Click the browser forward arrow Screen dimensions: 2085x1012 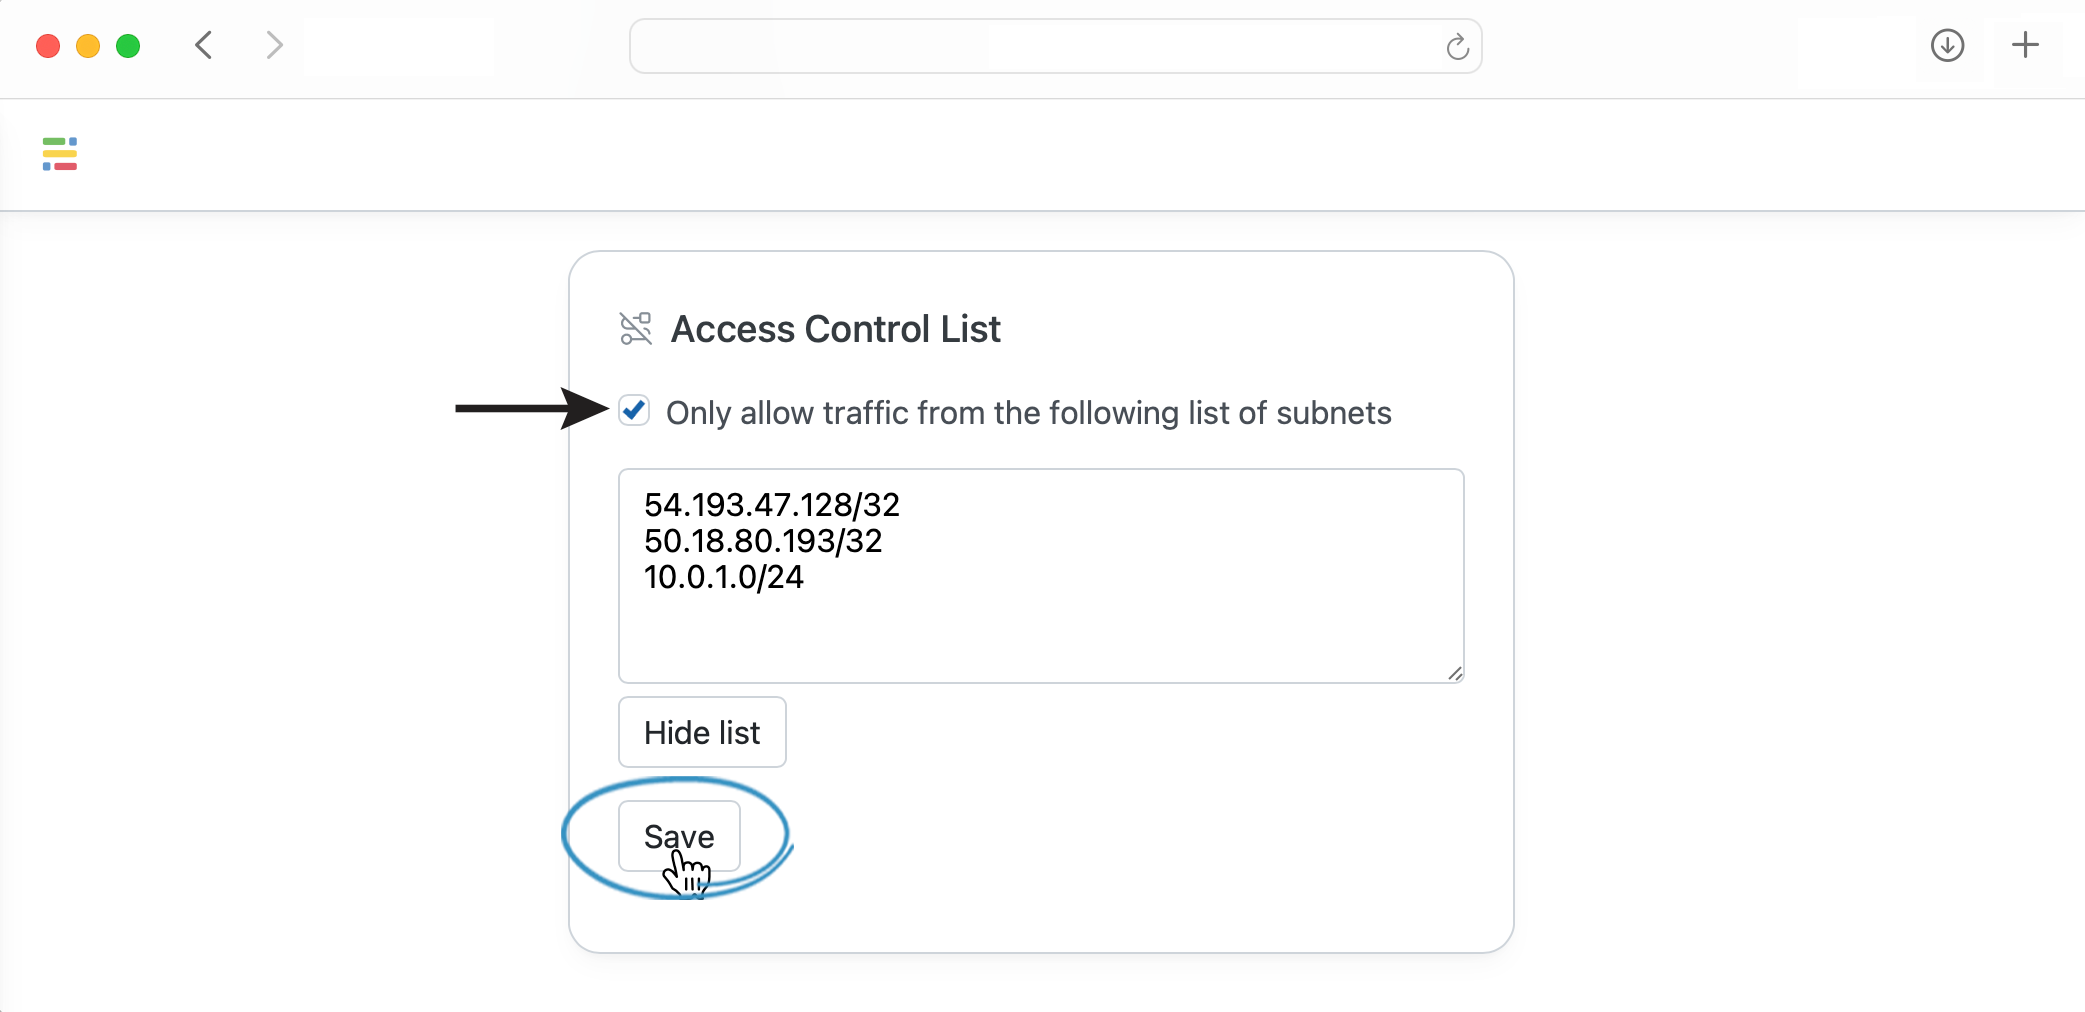[x=274, y=45]
